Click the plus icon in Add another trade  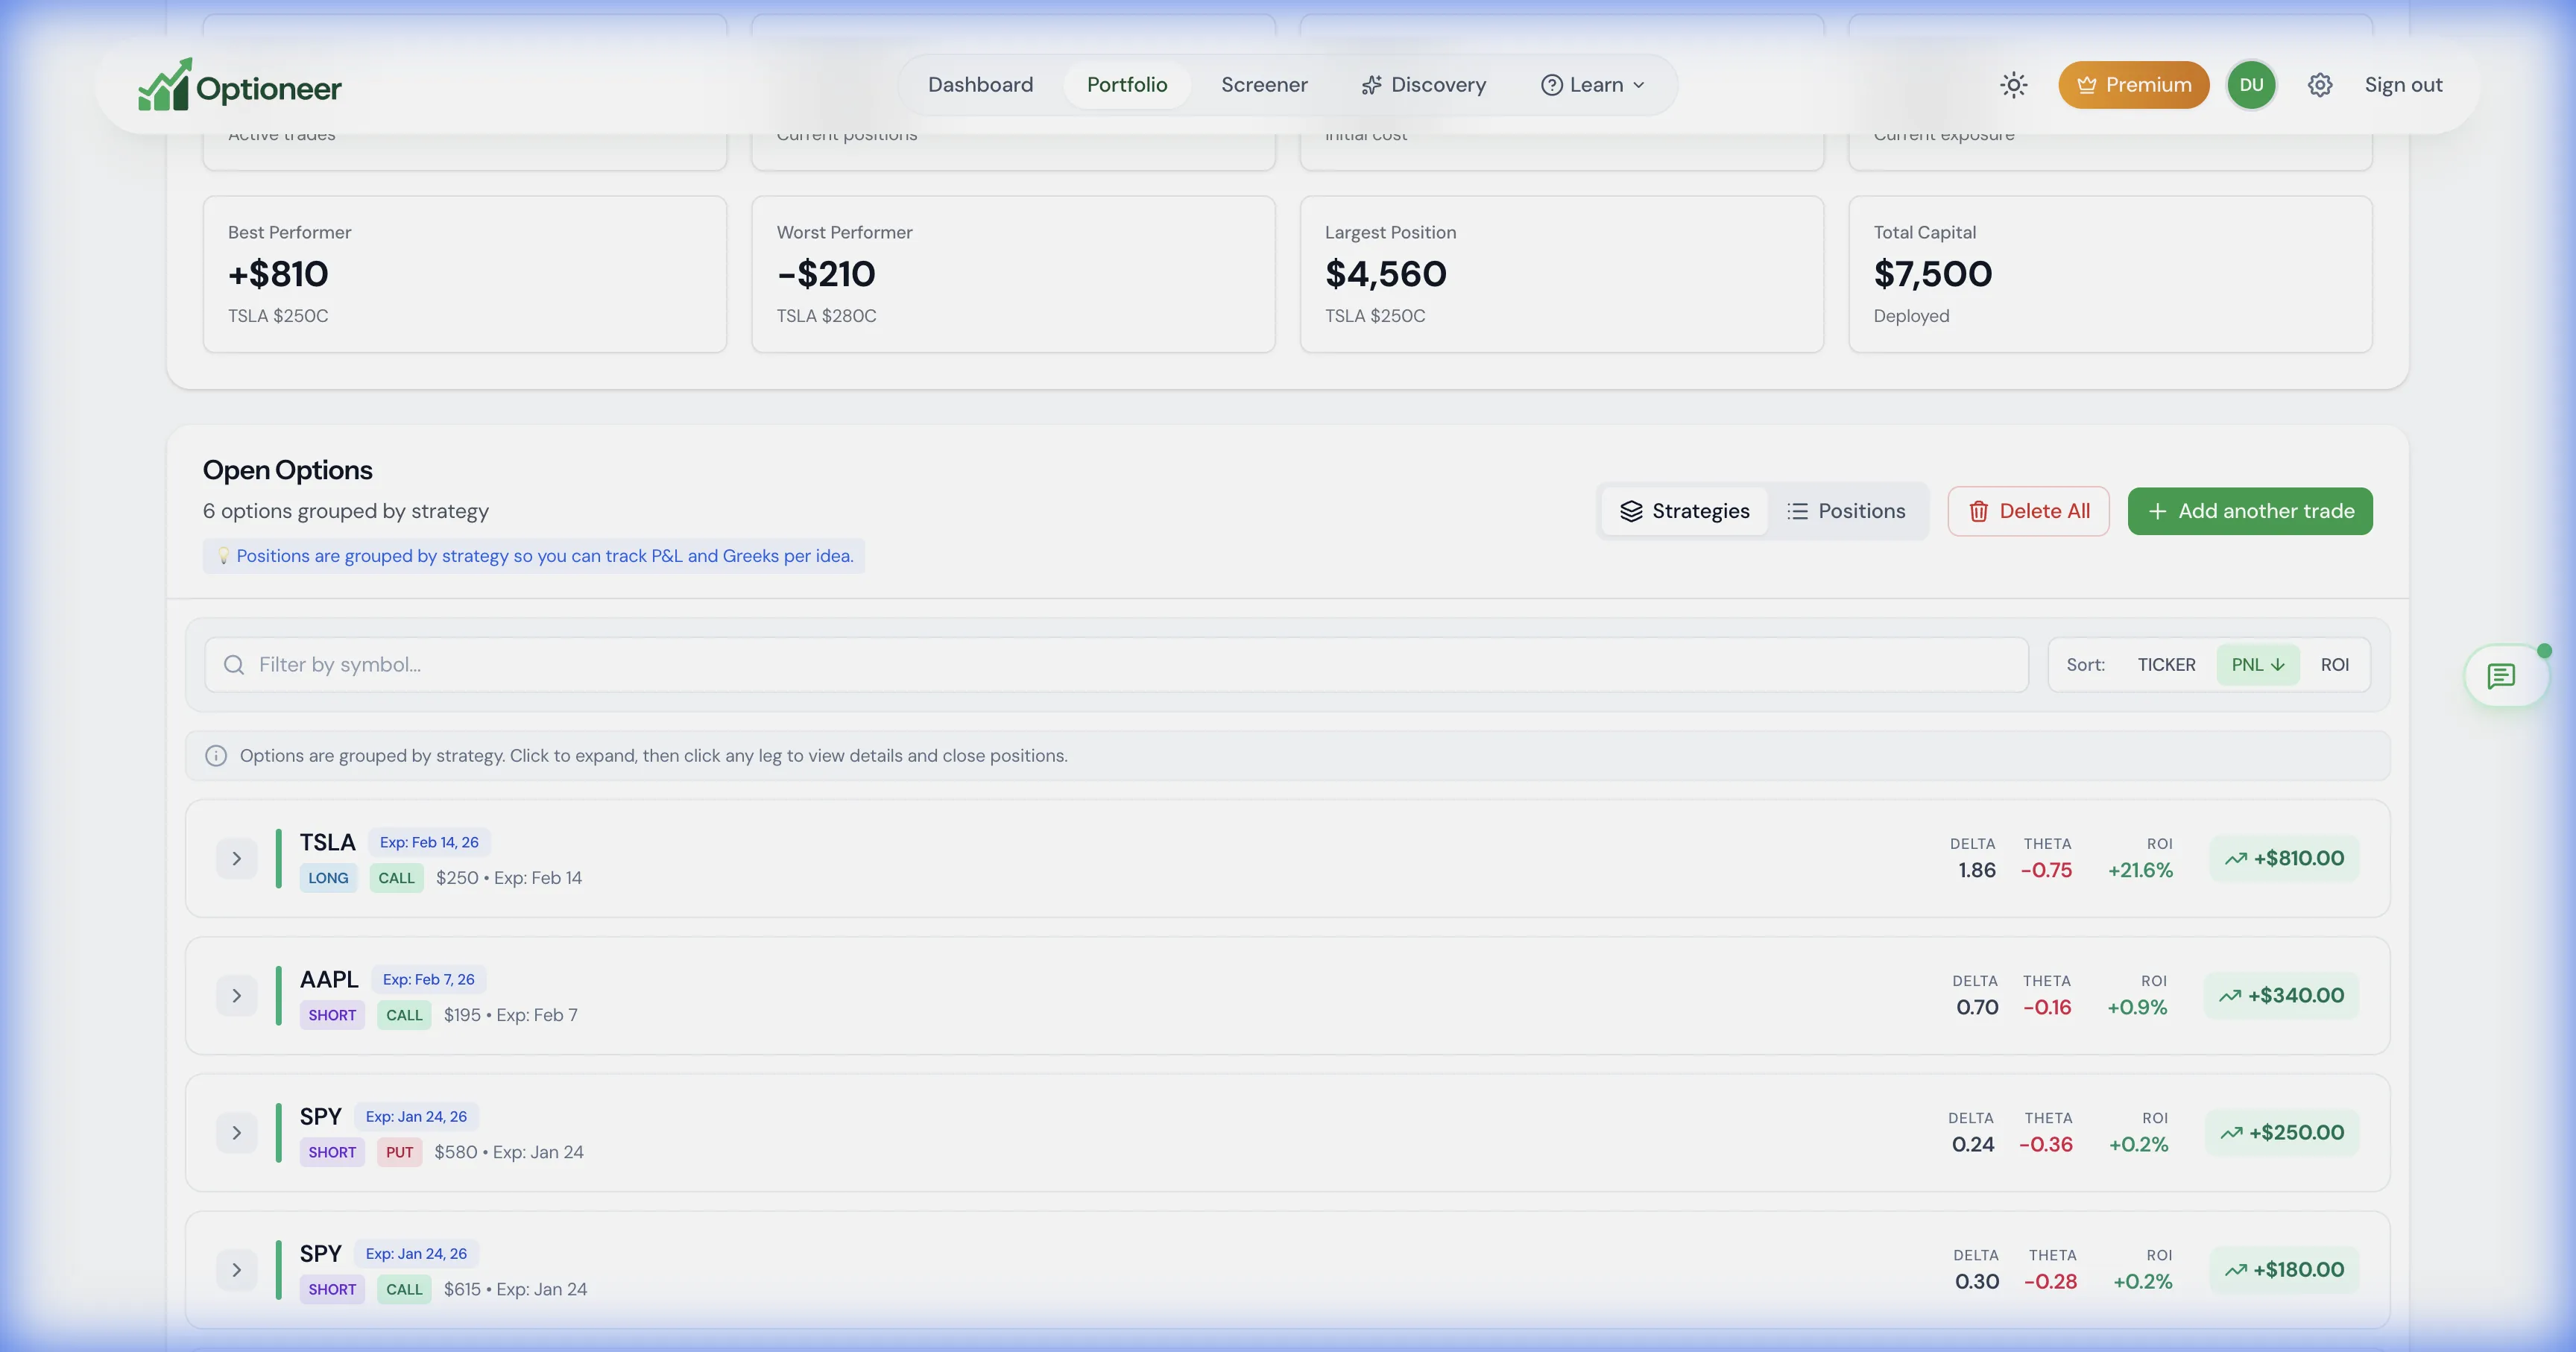pyautogui.click(x=2157, y=511)
